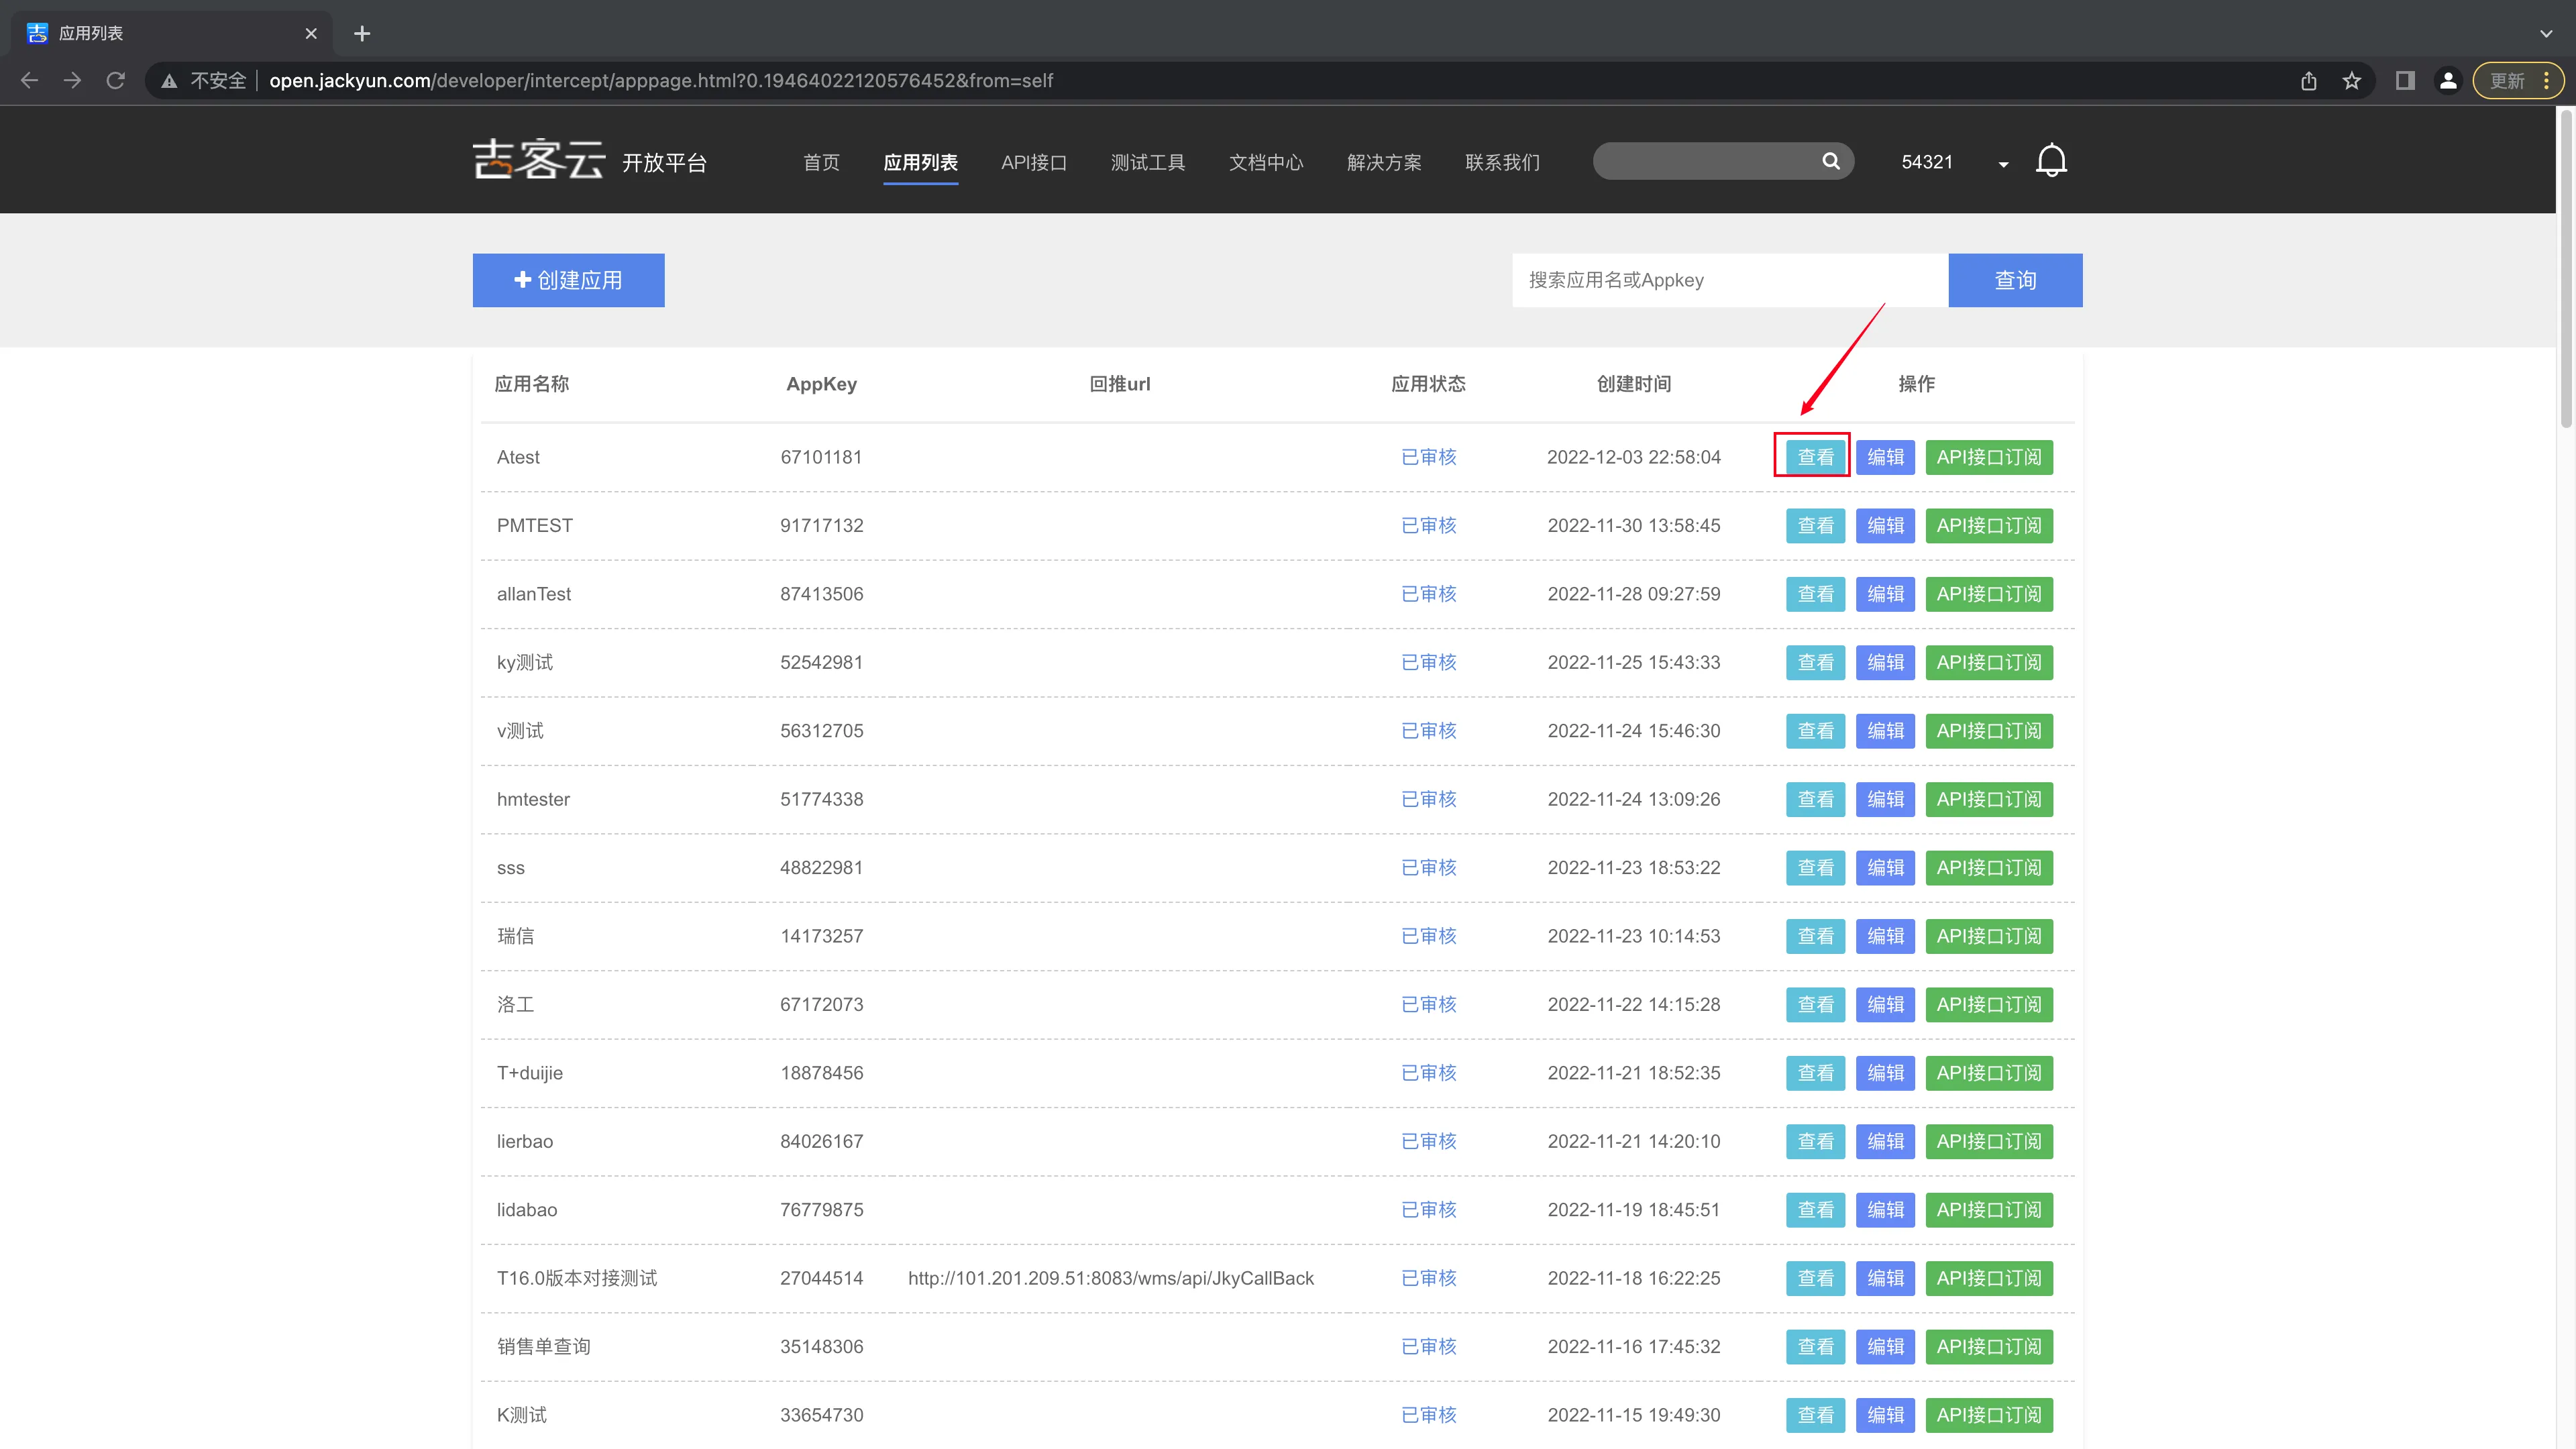Click 已审核 status for Atest
Screen dimensions: 2576x1449
point(1428,457)
